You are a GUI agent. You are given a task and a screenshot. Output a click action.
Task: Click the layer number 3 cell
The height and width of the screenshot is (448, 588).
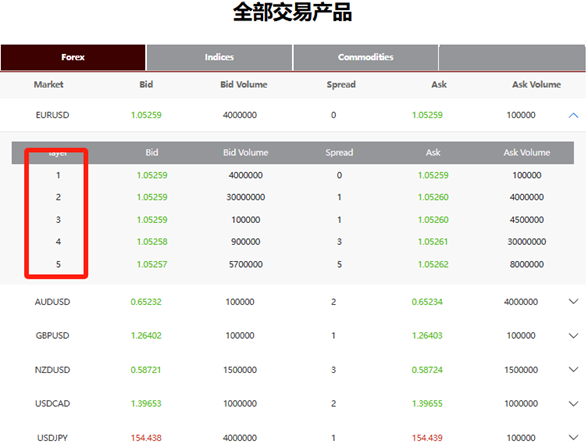(x=58, y=220)
